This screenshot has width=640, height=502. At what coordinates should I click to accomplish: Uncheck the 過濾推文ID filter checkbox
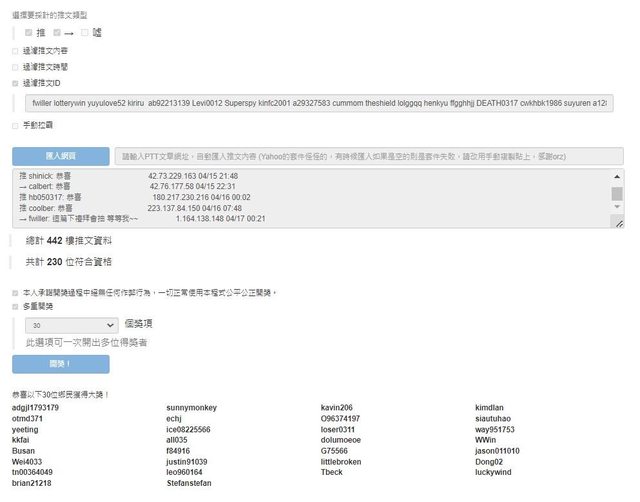click(x=15, y=83)
